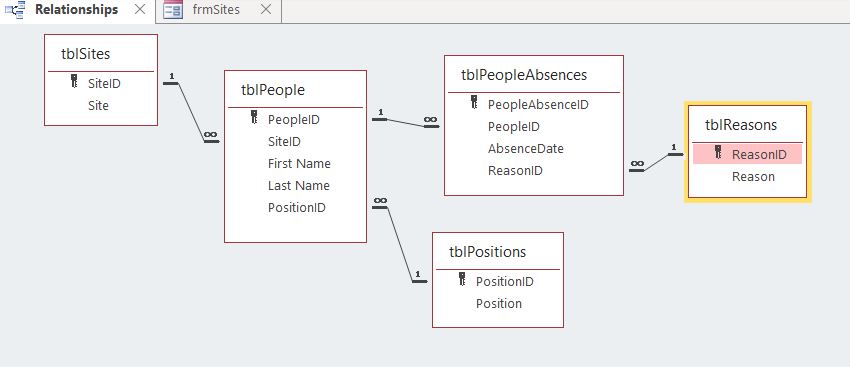Close the frmSites tab

(266, 9)
